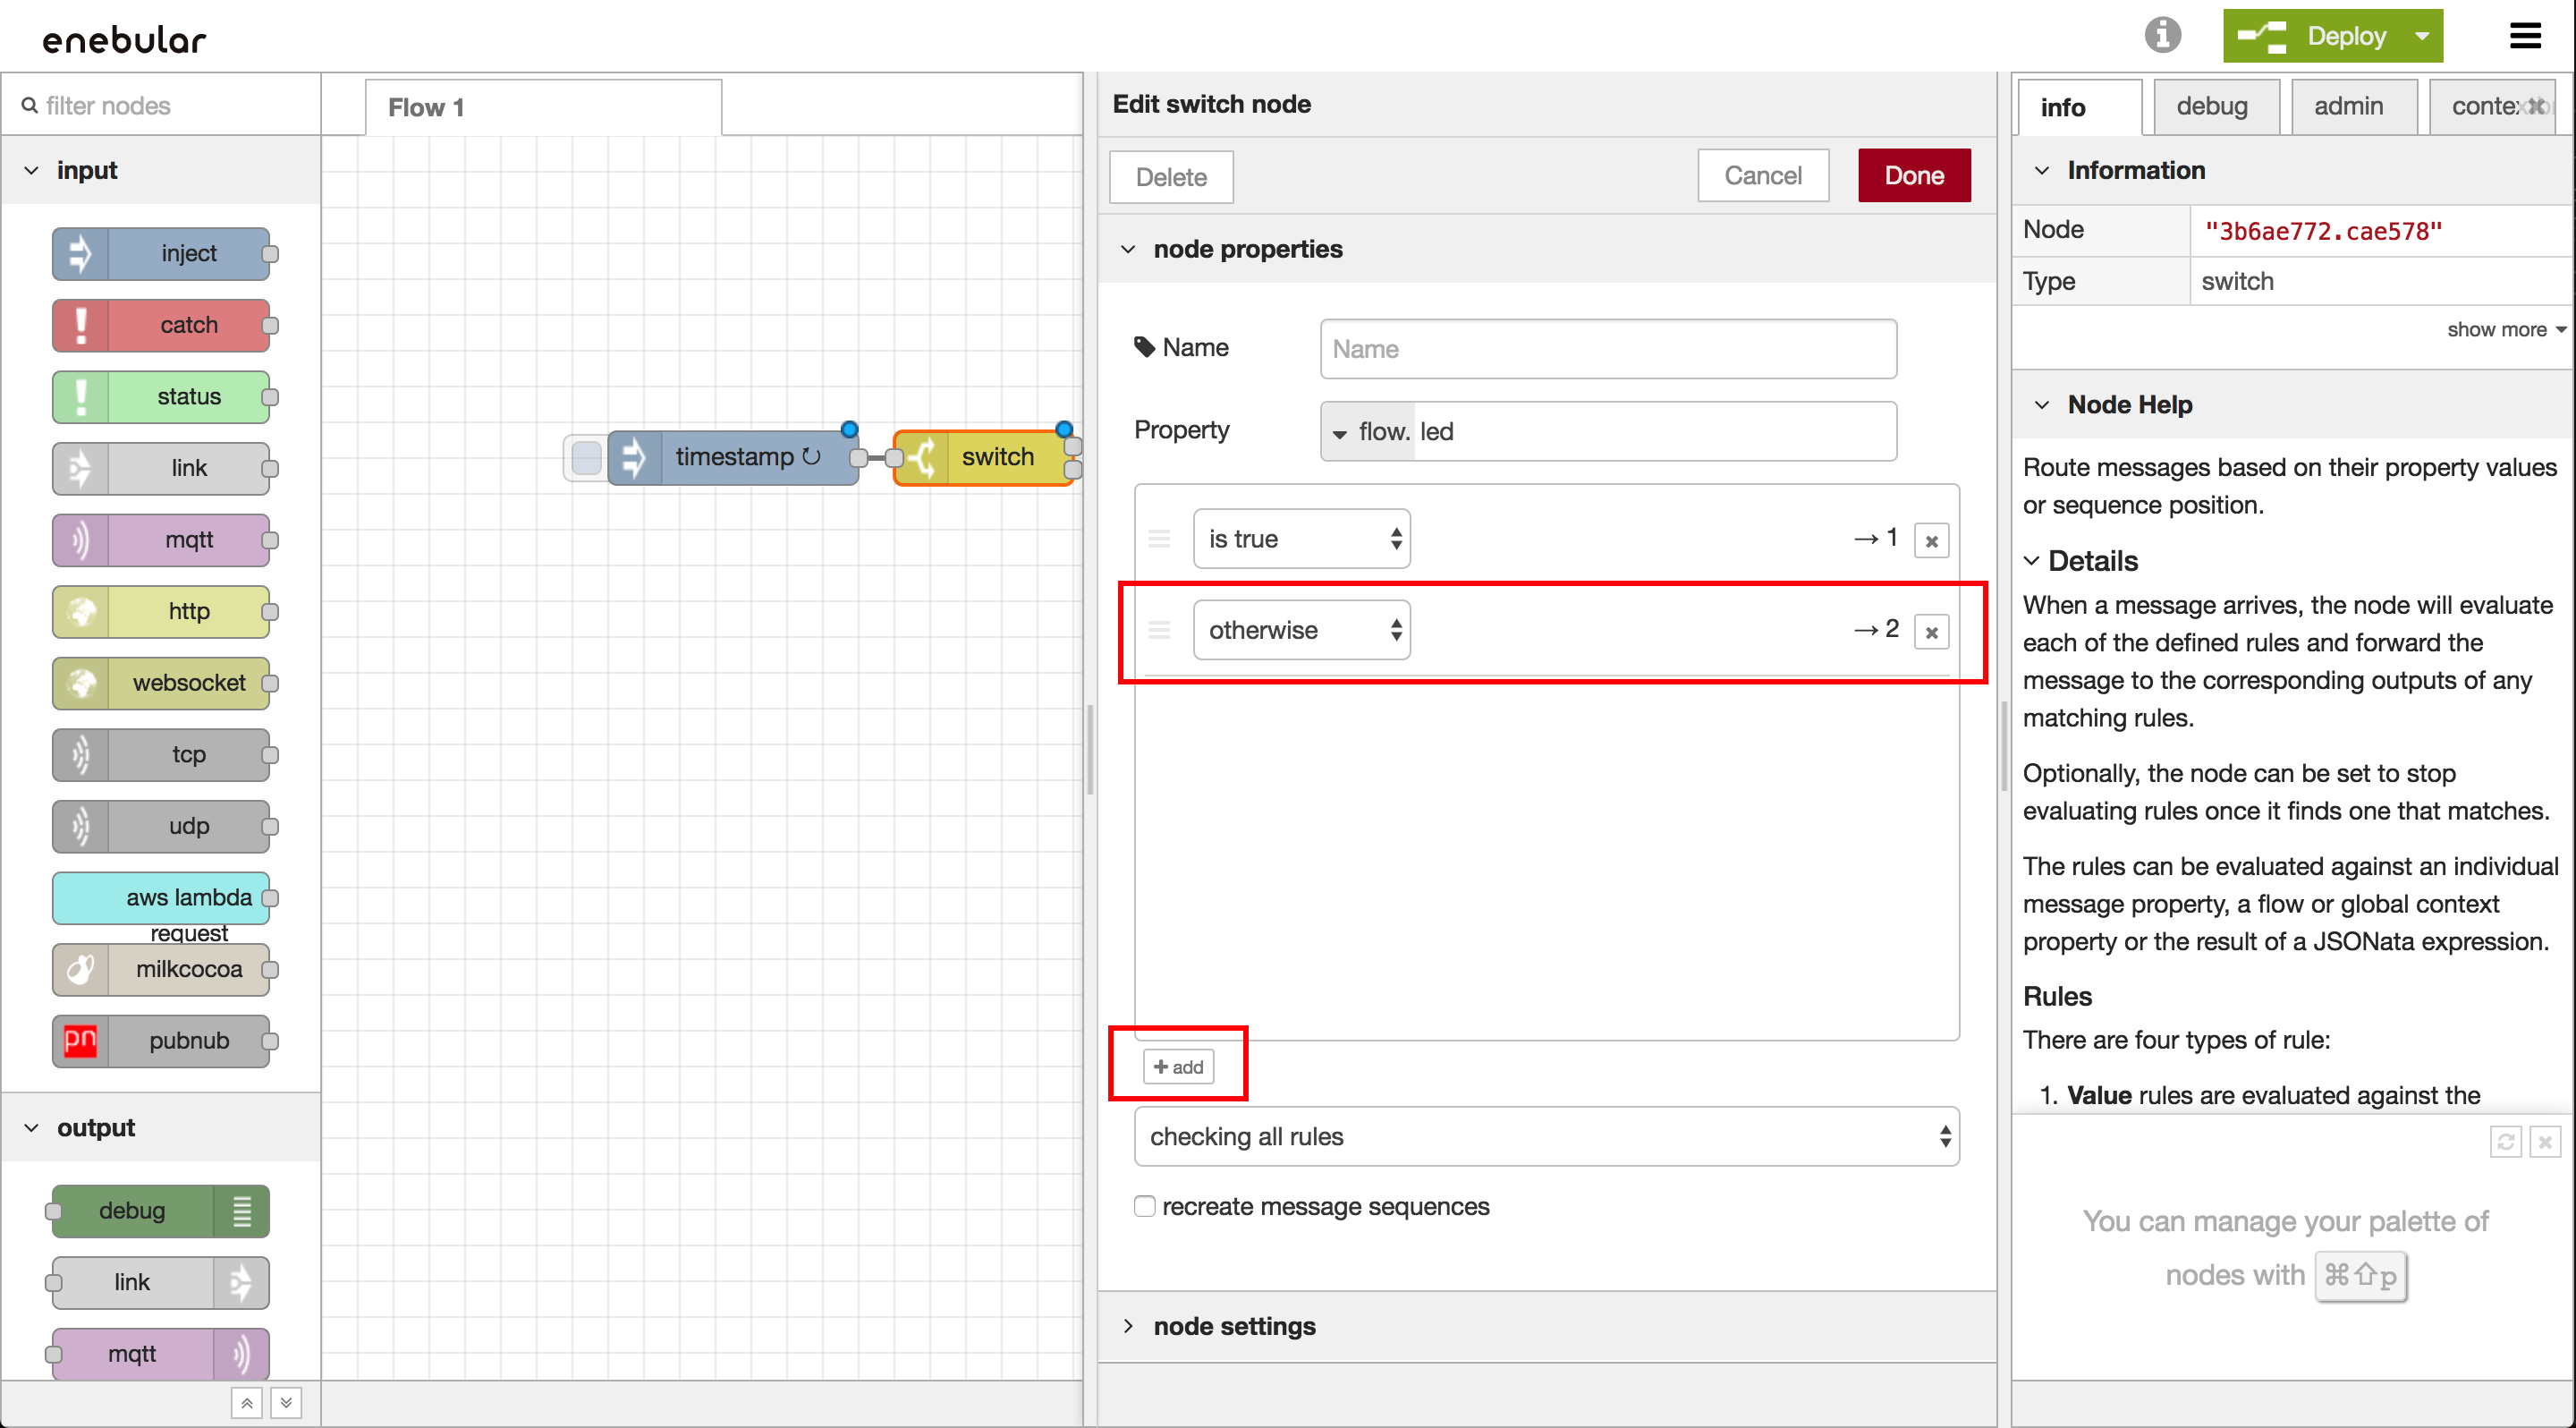This screenshot has height=1428, width=2576.
Task: Open the 'is true' rule type dropdown
Action: [1301, 539]
